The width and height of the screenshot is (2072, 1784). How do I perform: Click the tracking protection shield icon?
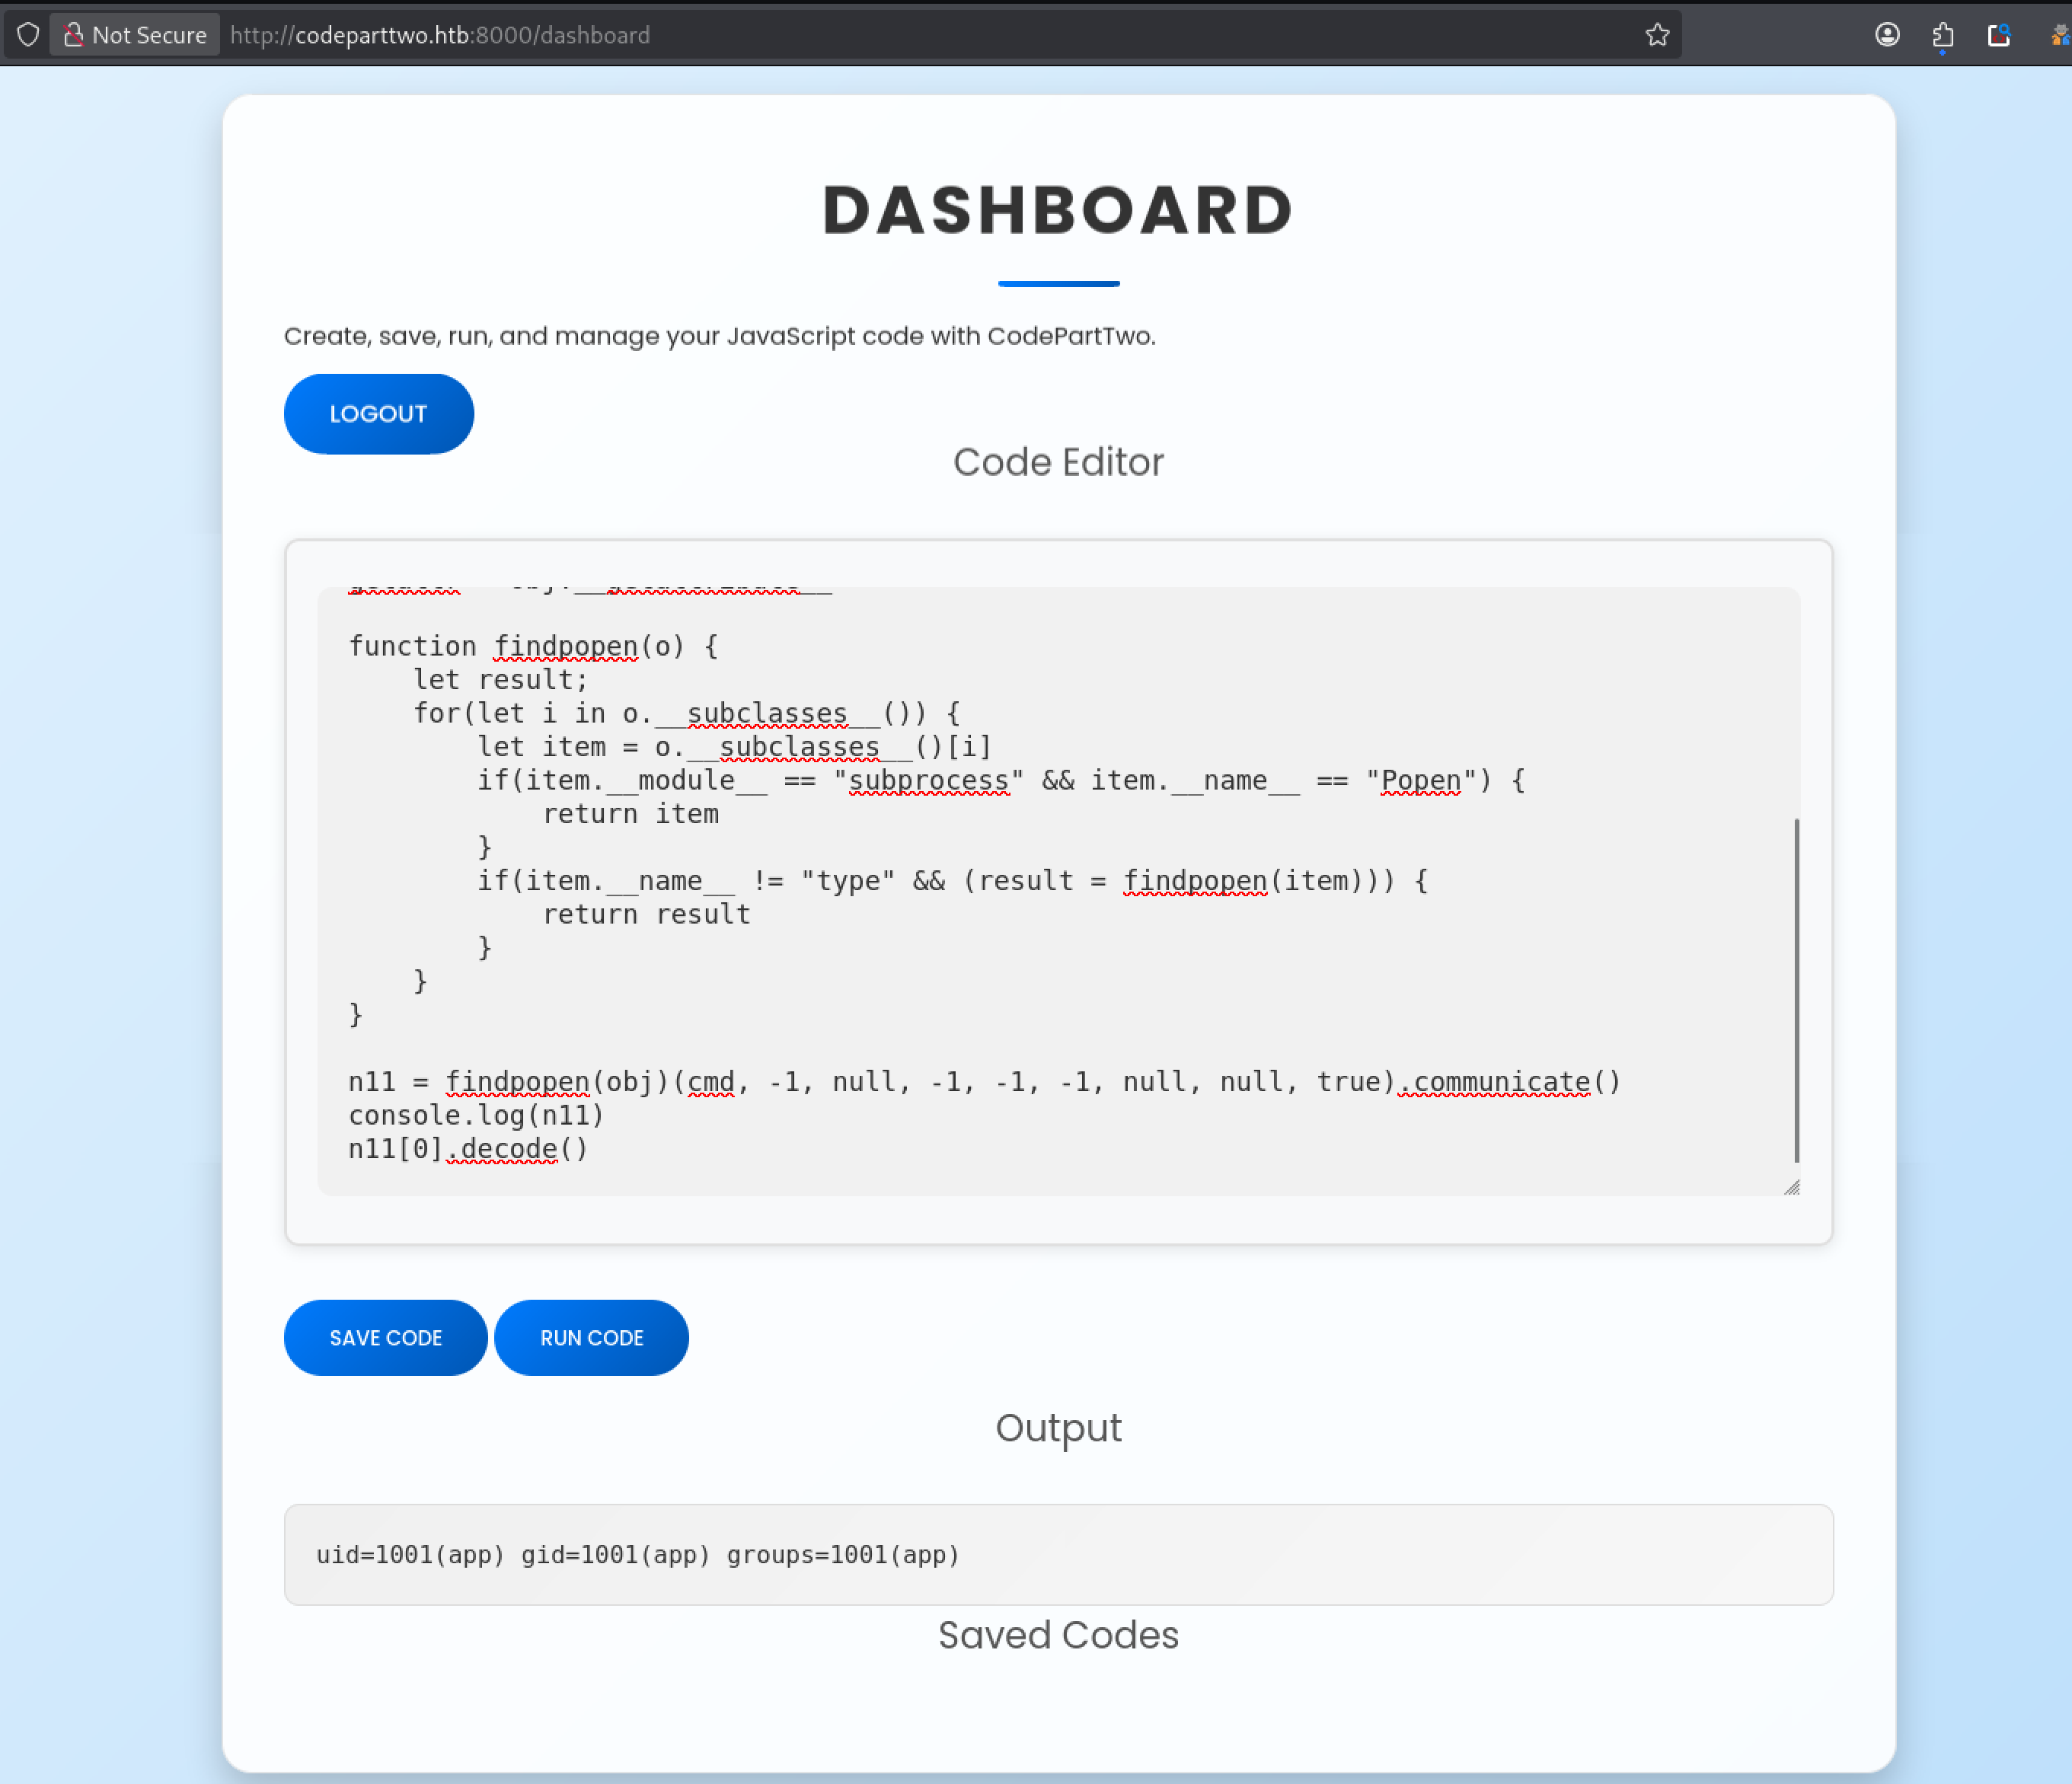tap(28, 33)
